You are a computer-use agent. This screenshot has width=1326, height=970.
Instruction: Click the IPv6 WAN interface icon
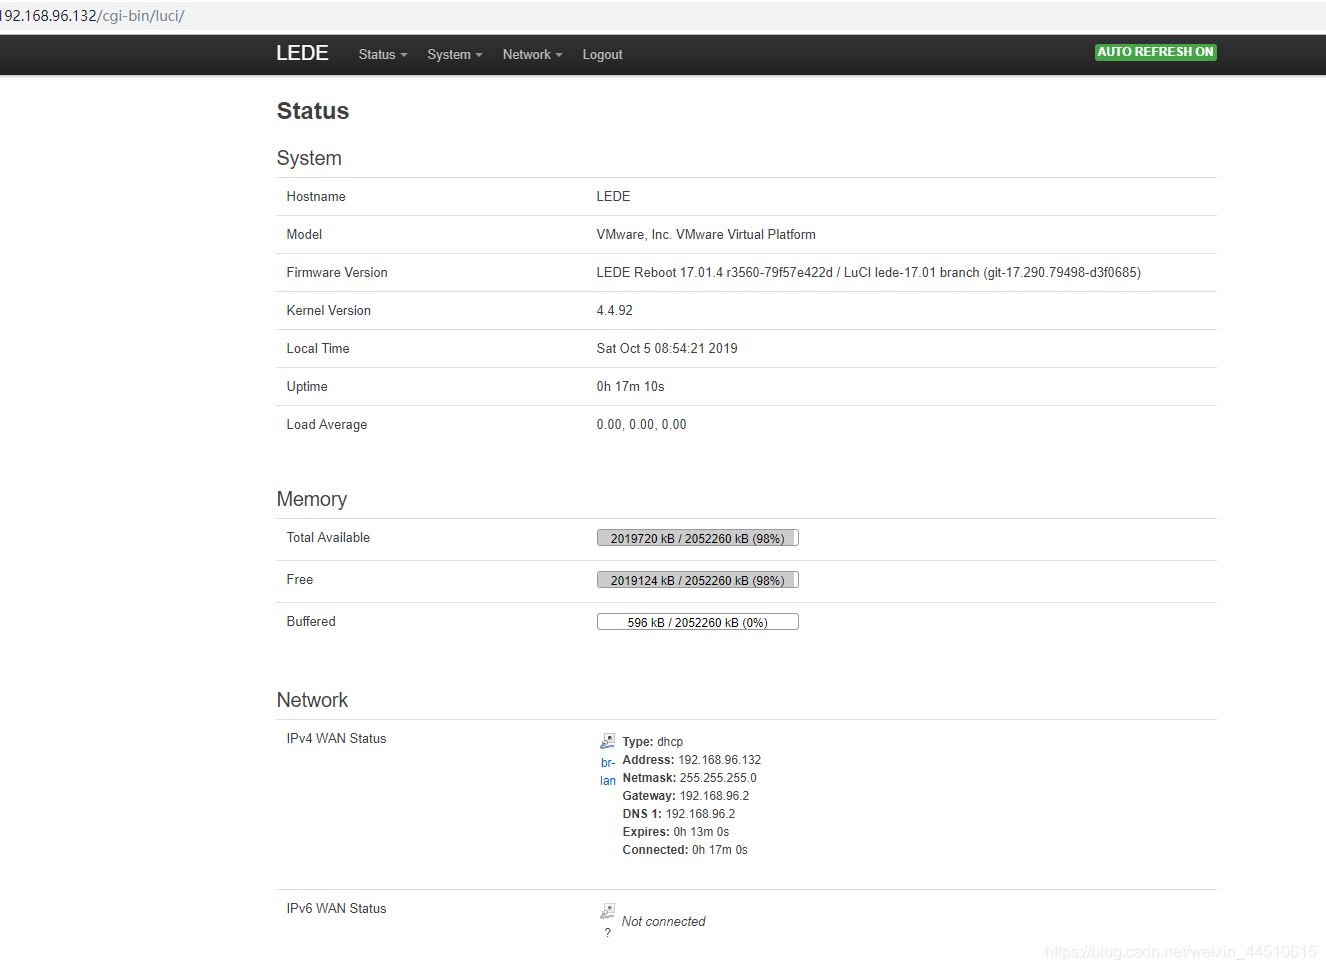coord(607,911)
